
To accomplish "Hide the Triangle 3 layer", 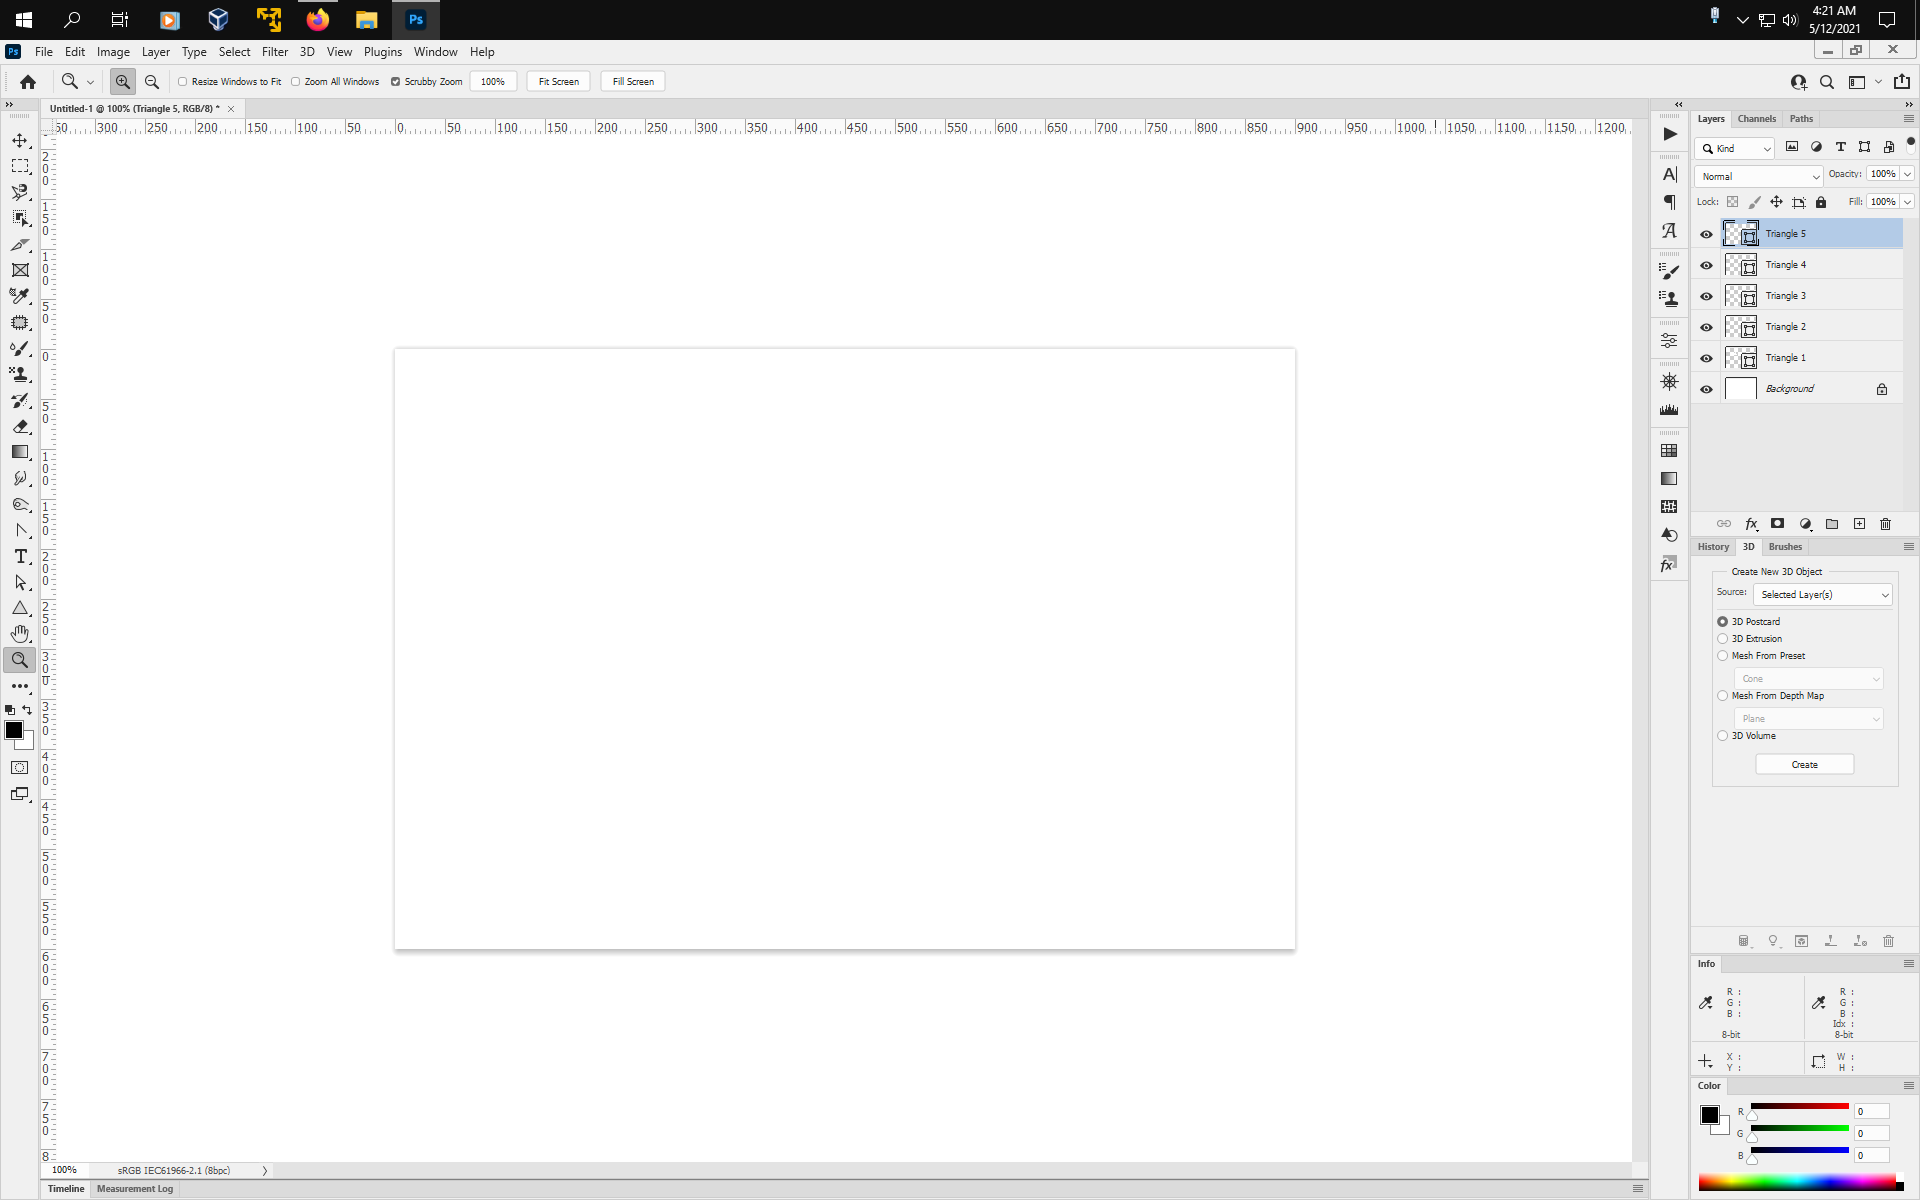I will point(1706,295).
